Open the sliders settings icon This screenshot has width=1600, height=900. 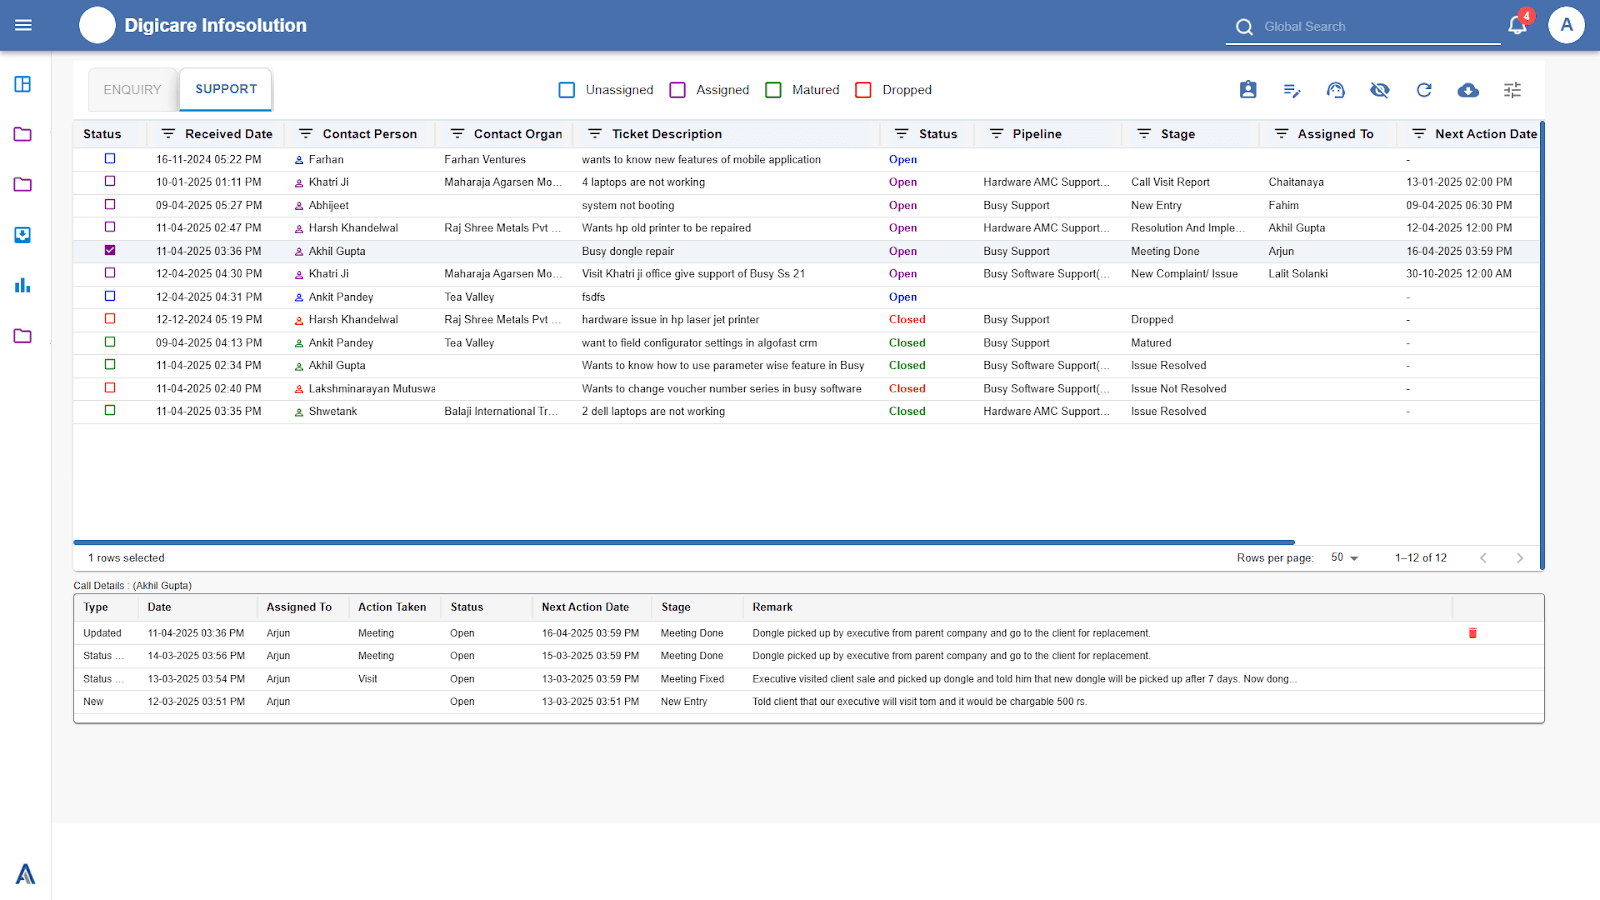(1512, 90)
